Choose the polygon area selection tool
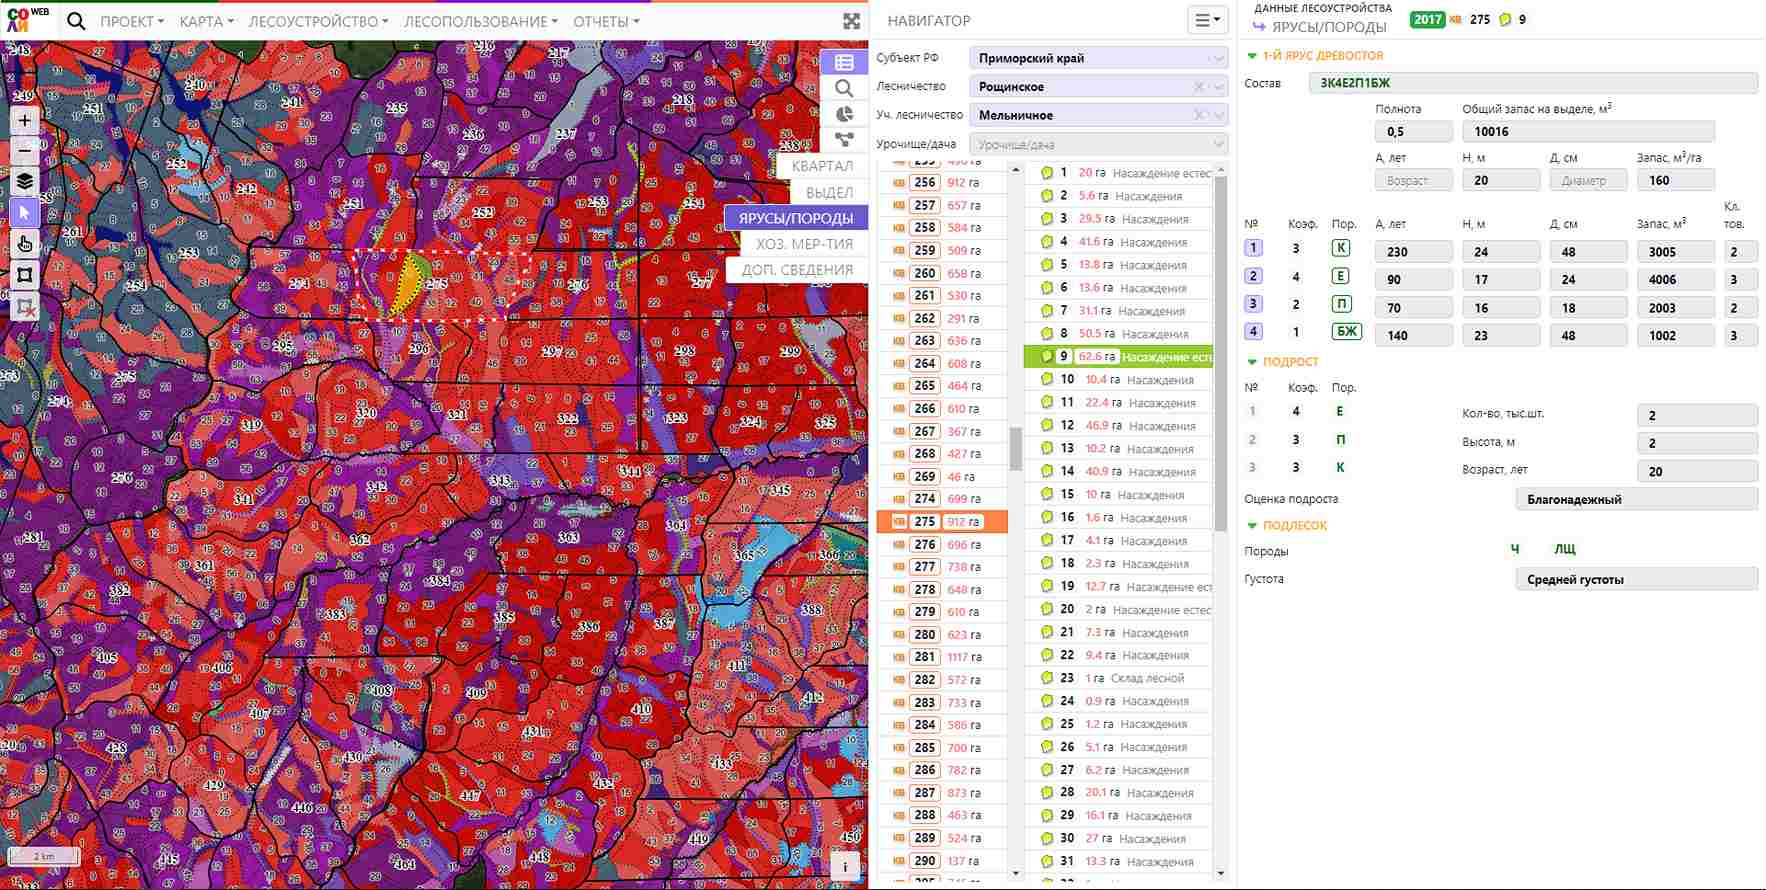1766x890 pixels. click(25, 275)
